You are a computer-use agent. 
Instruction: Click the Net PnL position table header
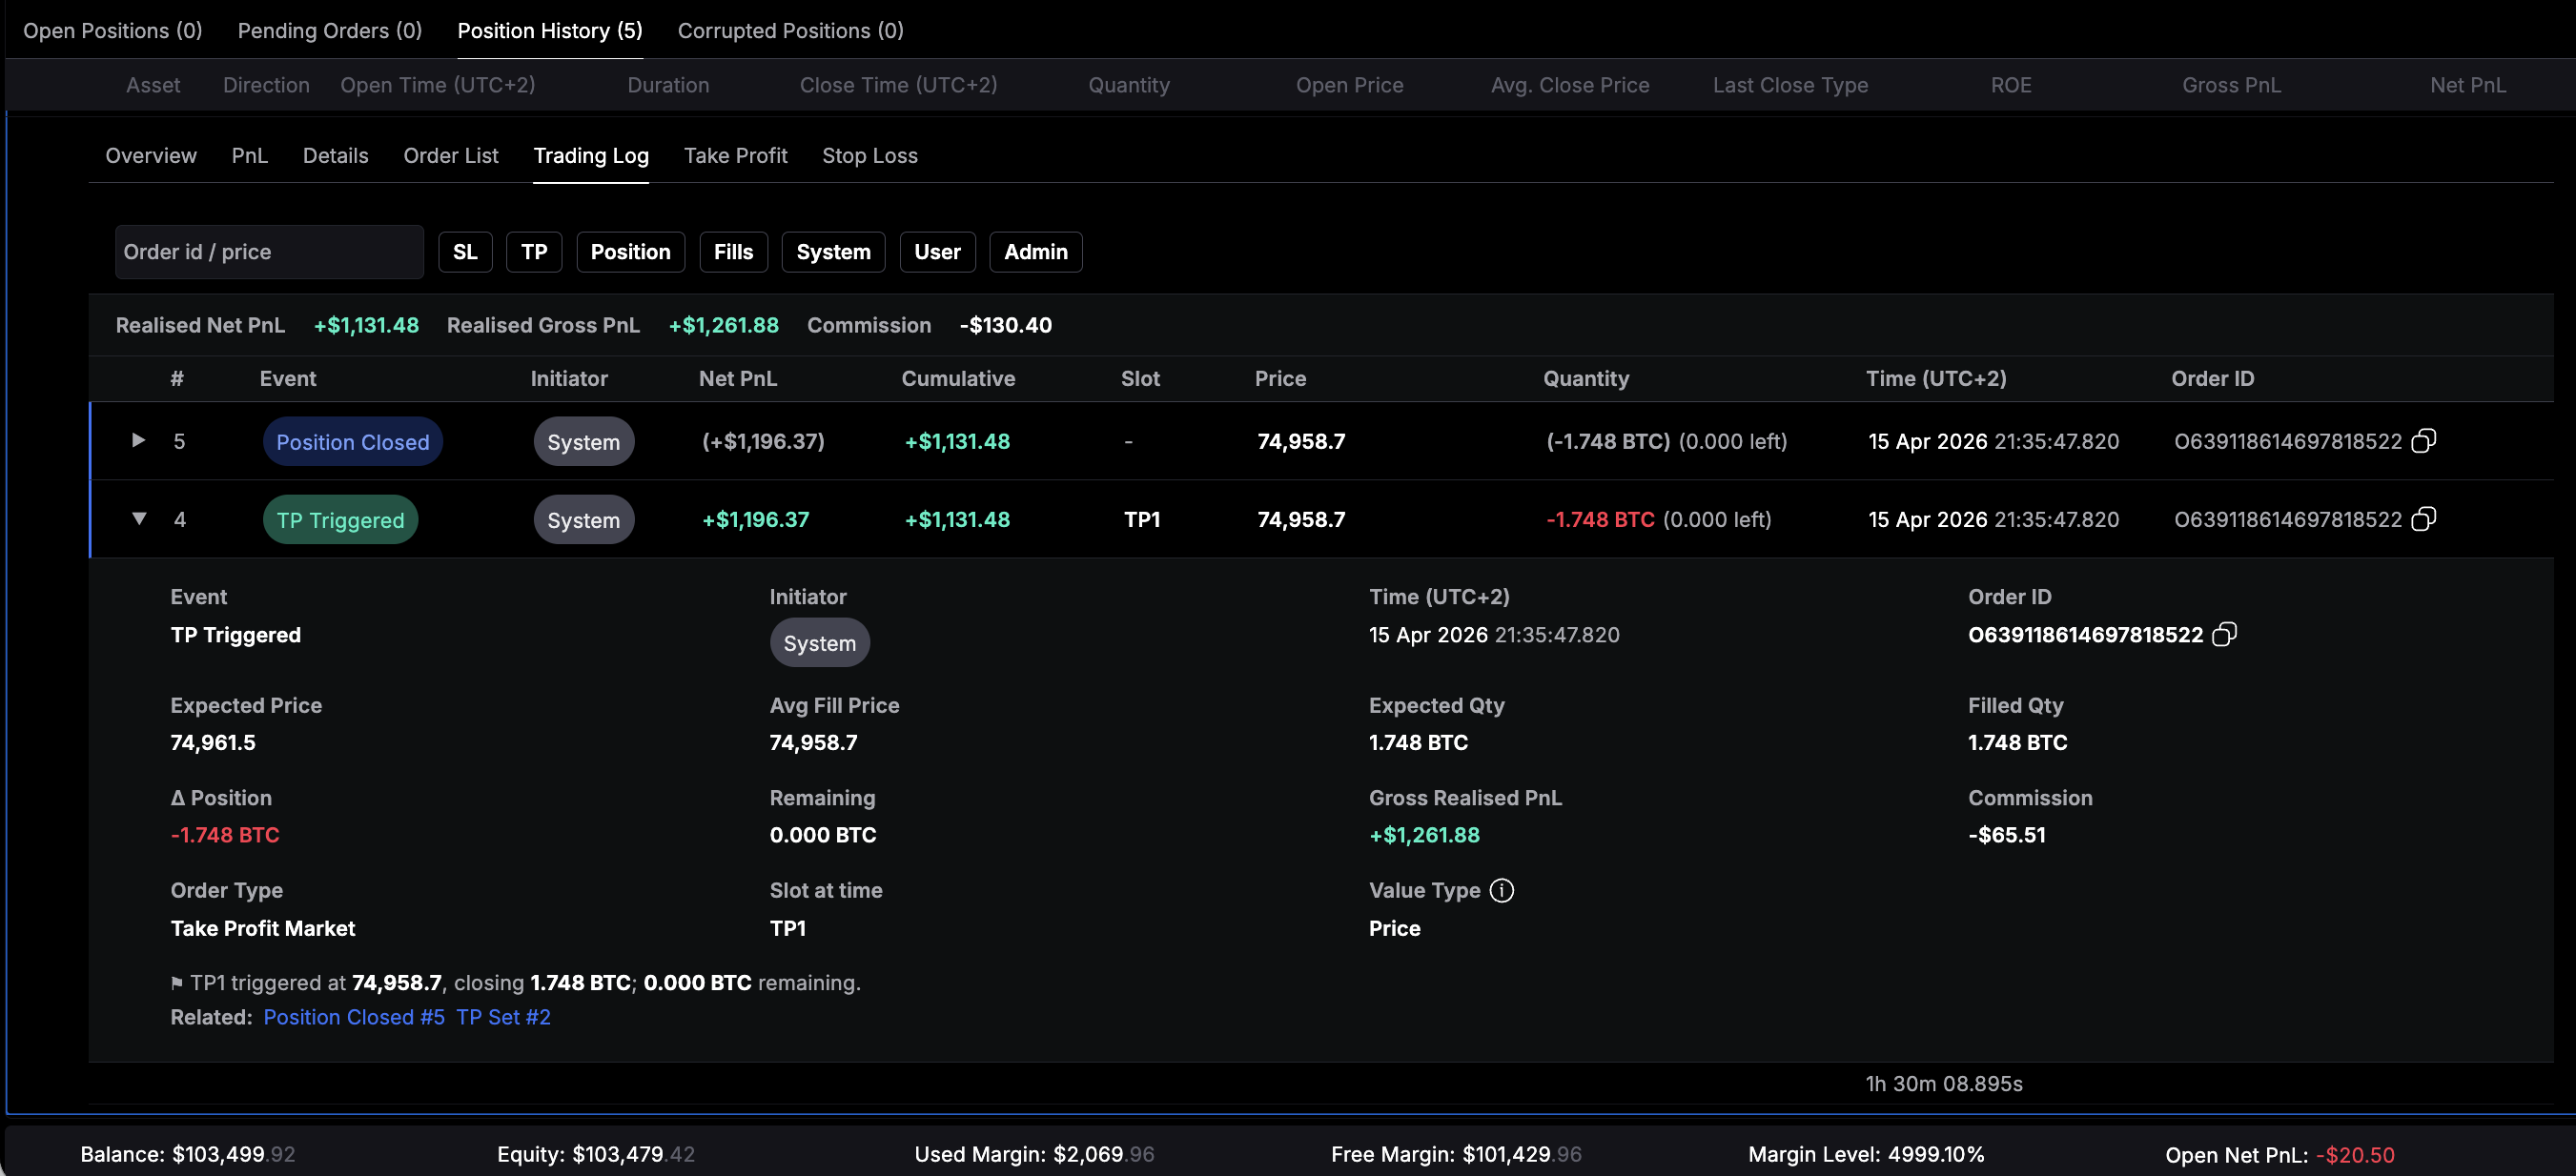(2467, 85)
